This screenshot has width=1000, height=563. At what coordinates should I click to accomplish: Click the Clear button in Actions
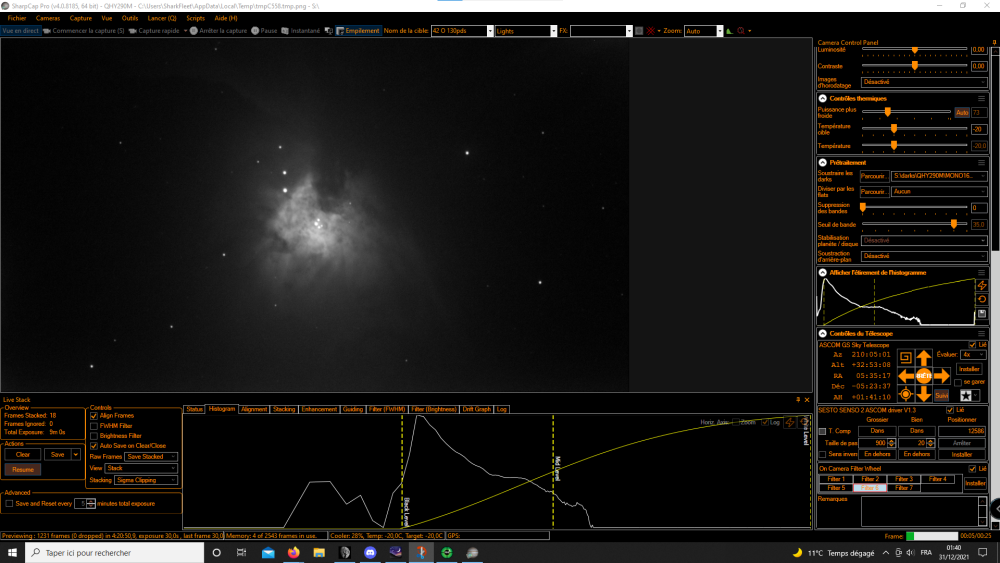(23, 455)
